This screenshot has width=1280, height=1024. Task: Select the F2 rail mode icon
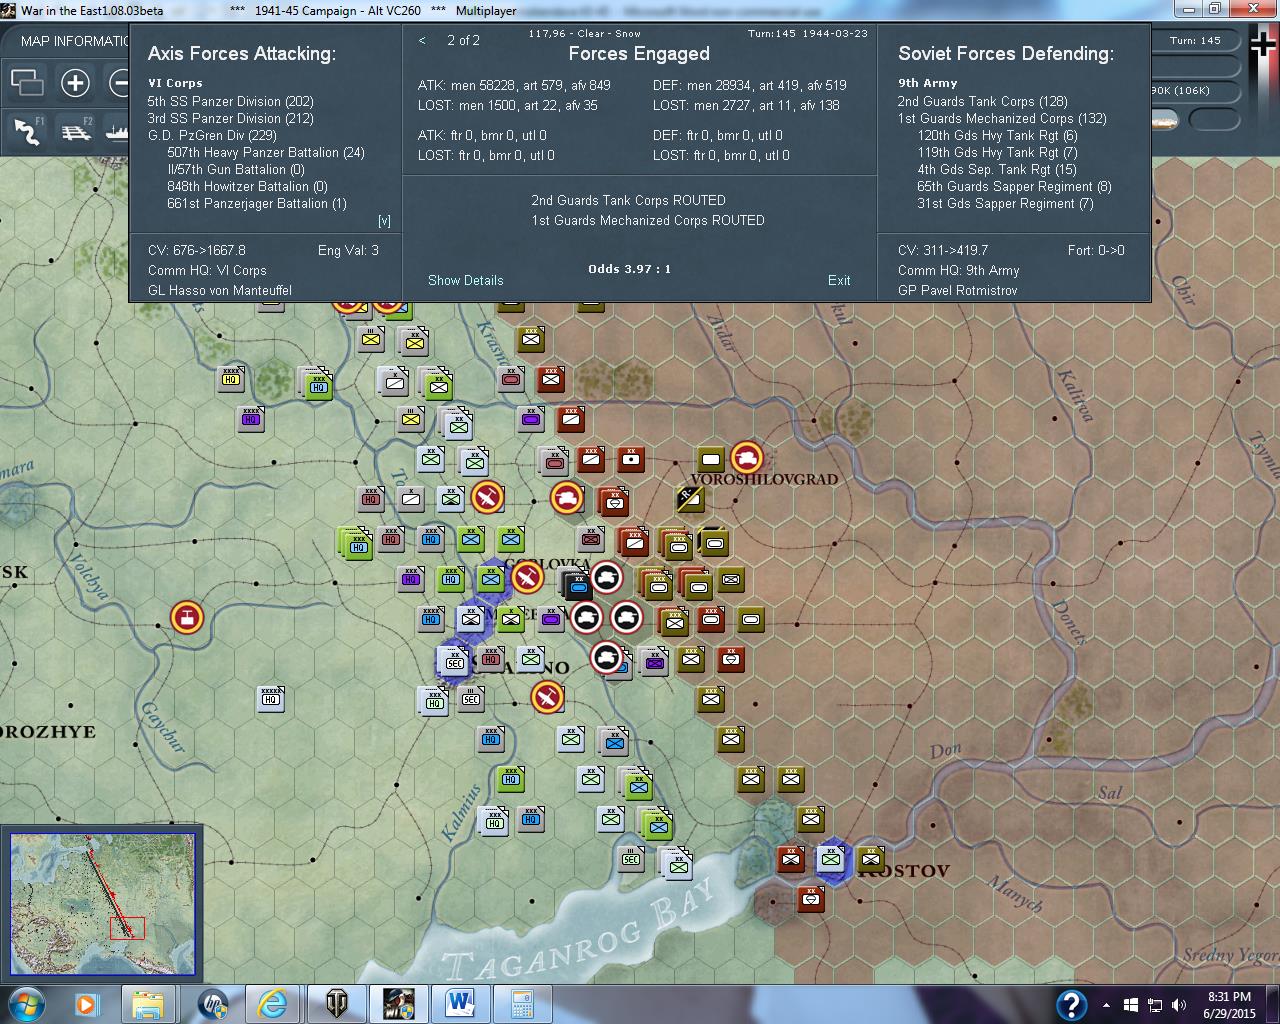76,131
